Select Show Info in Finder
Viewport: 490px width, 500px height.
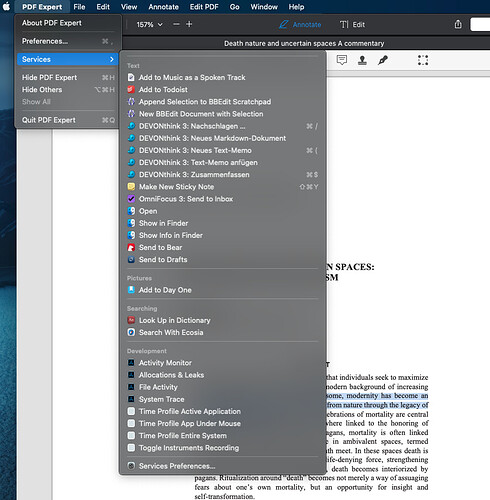[223, 235]
